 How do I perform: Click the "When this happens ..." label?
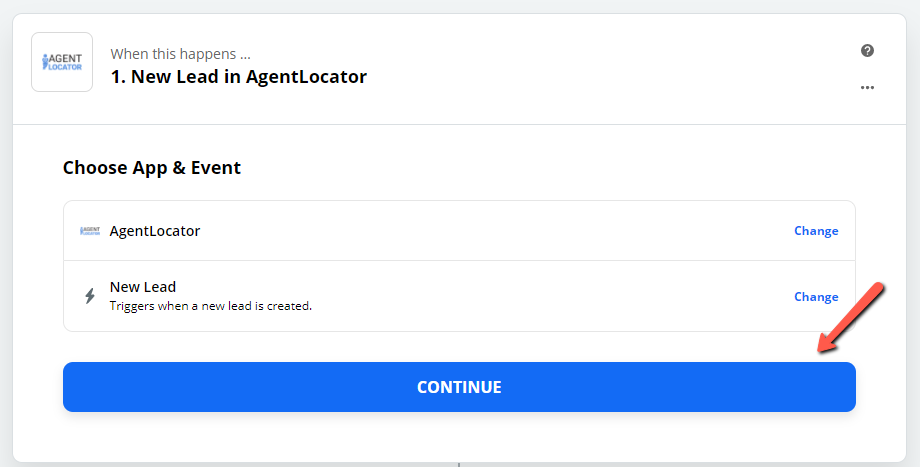pos(180,54)
